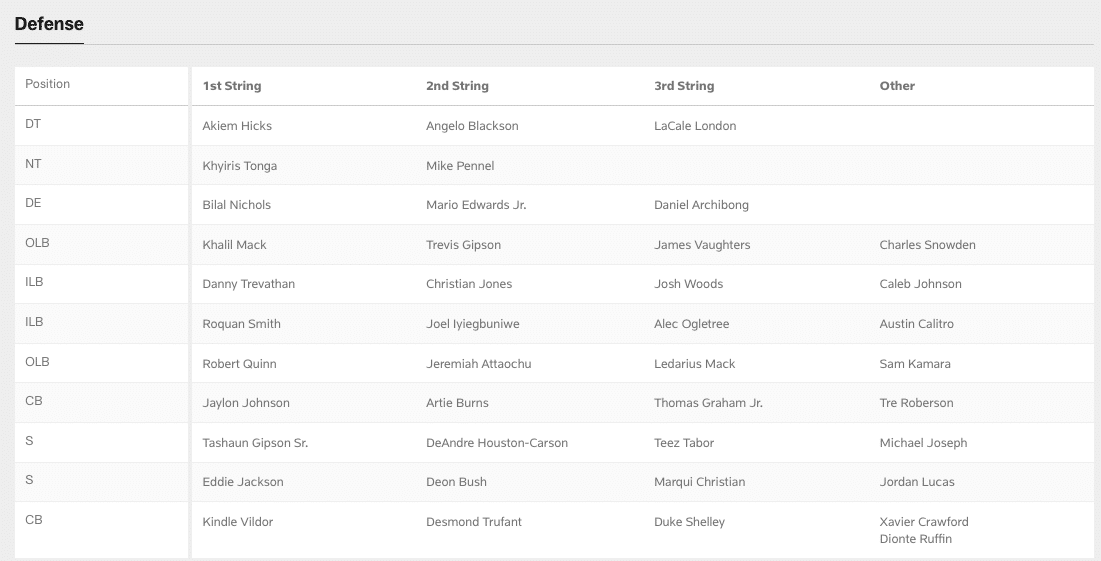Click Mario Edwards Jr. in 2nd String
This screenshot has height=561, width=1101.
coord(476,205)
